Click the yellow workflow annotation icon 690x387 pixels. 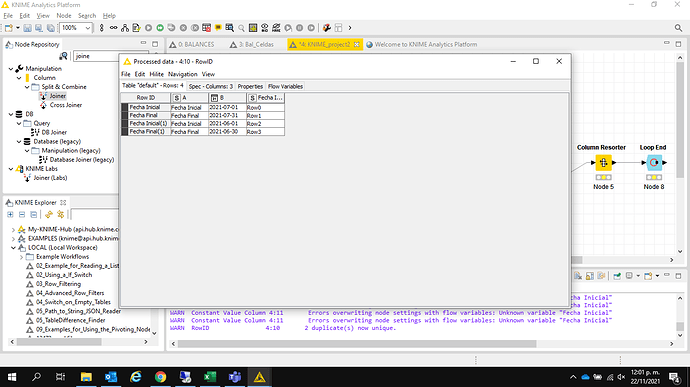pos(218,28)
